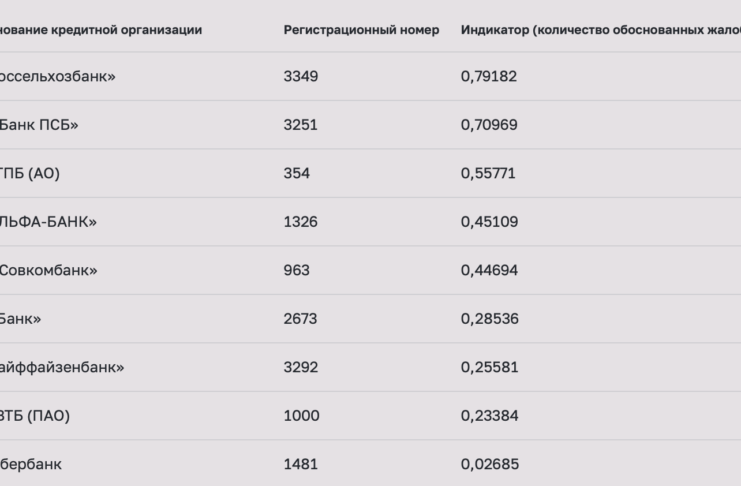Click the Райффайзенбанк name cell
The image size is (741, 486).
coord(61,367)
